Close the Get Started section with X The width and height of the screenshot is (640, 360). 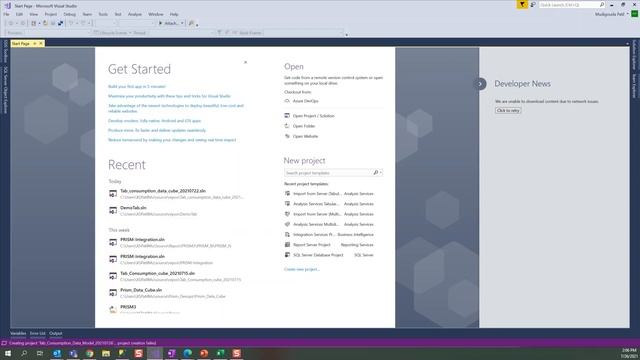tap(245, 62)
